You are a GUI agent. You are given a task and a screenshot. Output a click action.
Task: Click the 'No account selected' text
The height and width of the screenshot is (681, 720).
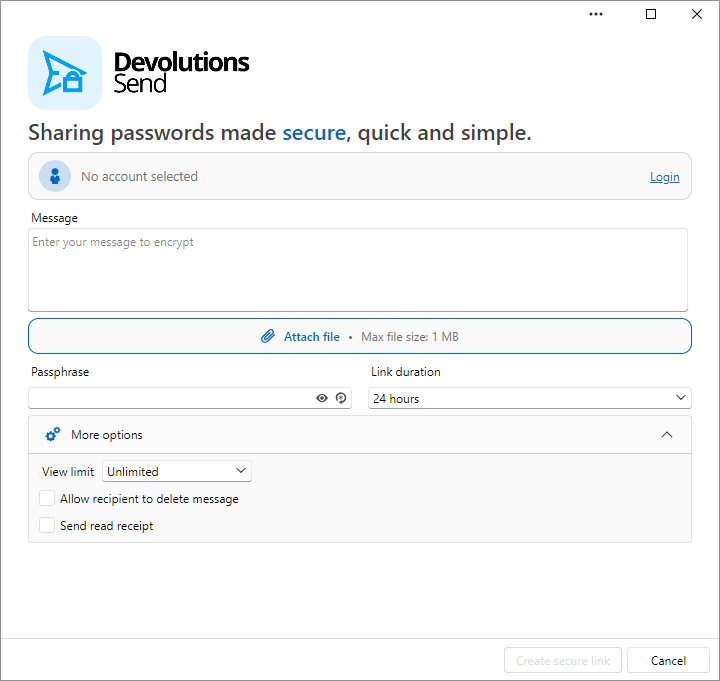[139, 176]
